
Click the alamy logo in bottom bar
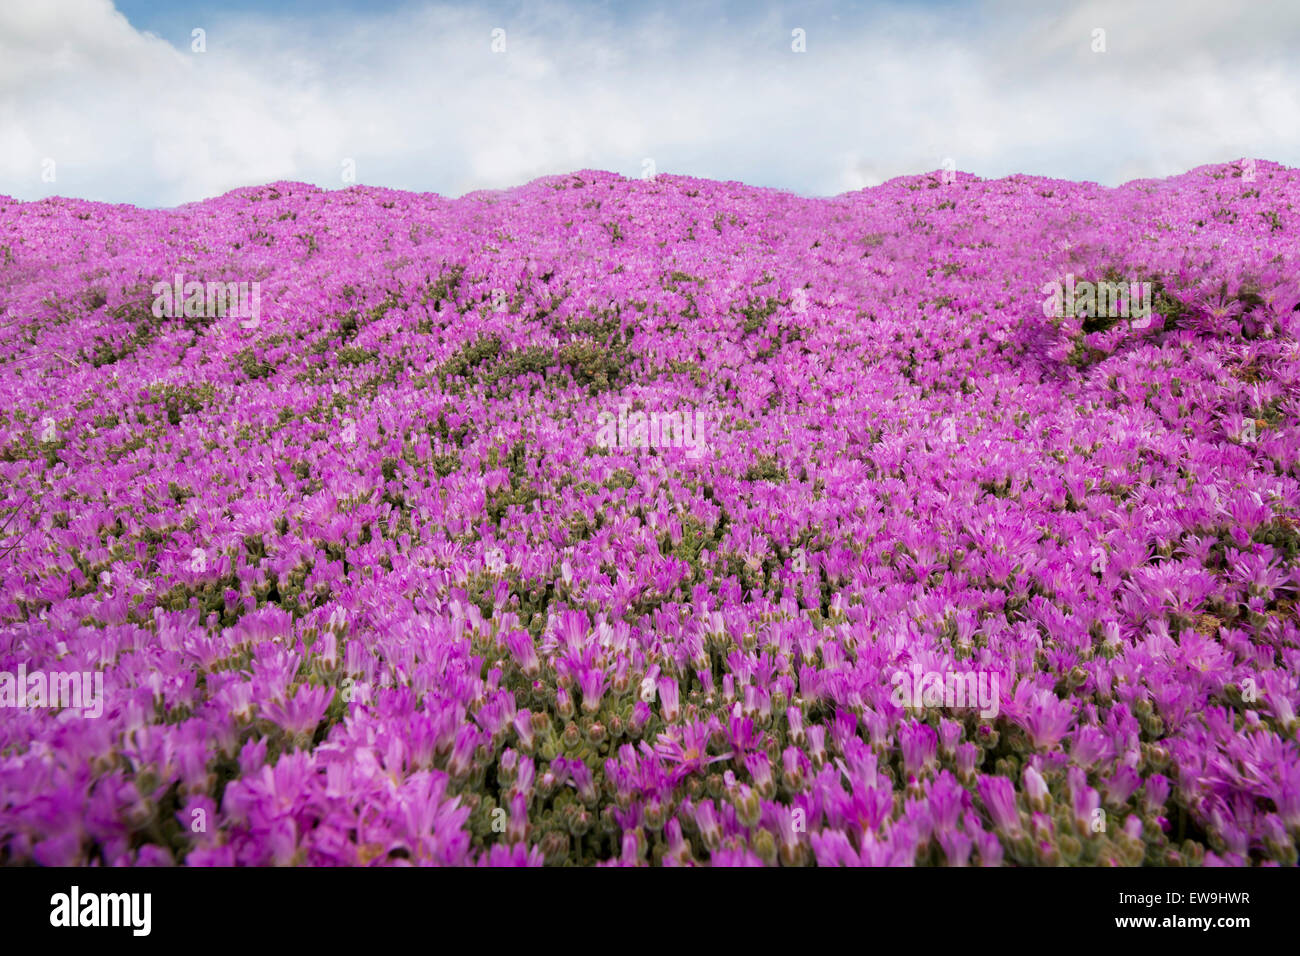click(x=100, y=911)
